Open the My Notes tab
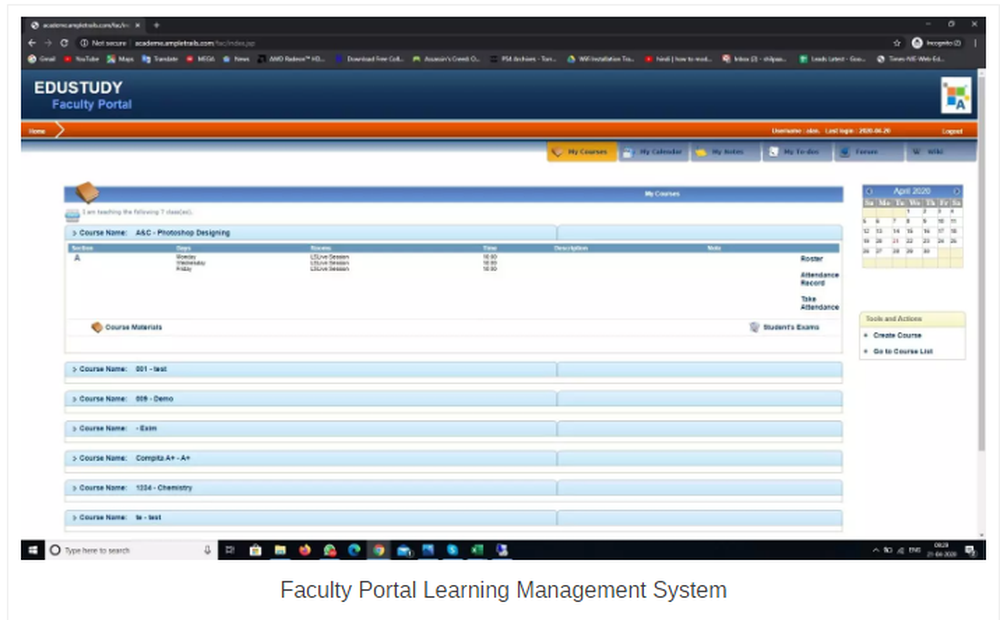Viewport: 1000px width, 620px height. (x=726, y=152)
